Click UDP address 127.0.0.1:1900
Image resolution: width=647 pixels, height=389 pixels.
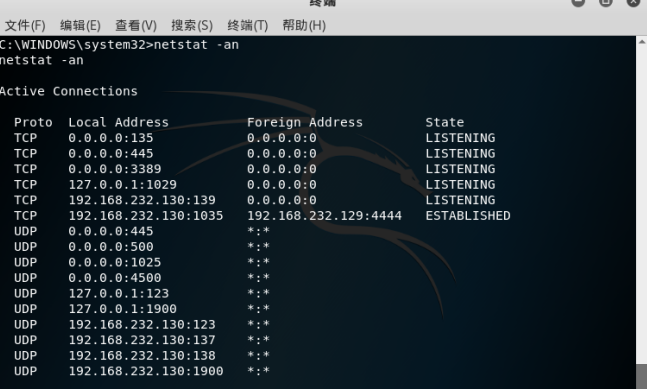(123, 309)
